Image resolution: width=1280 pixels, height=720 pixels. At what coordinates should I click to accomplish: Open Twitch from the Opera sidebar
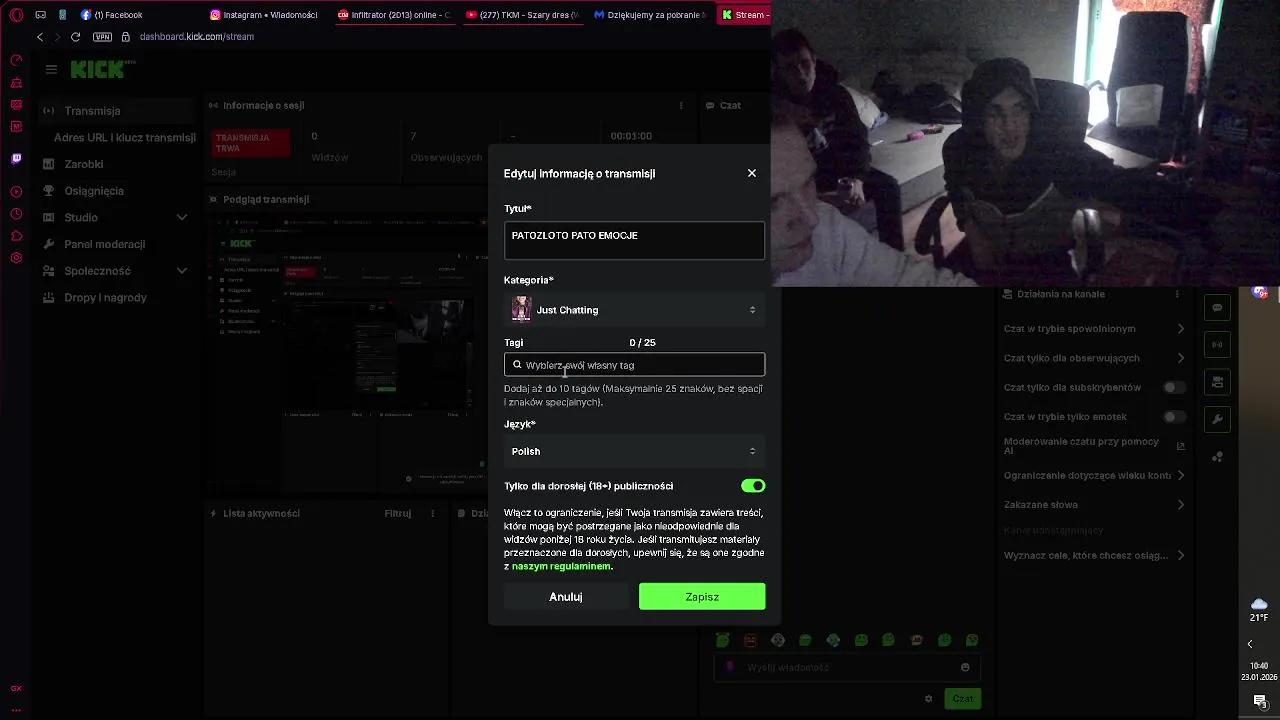[x=16, y=159]
